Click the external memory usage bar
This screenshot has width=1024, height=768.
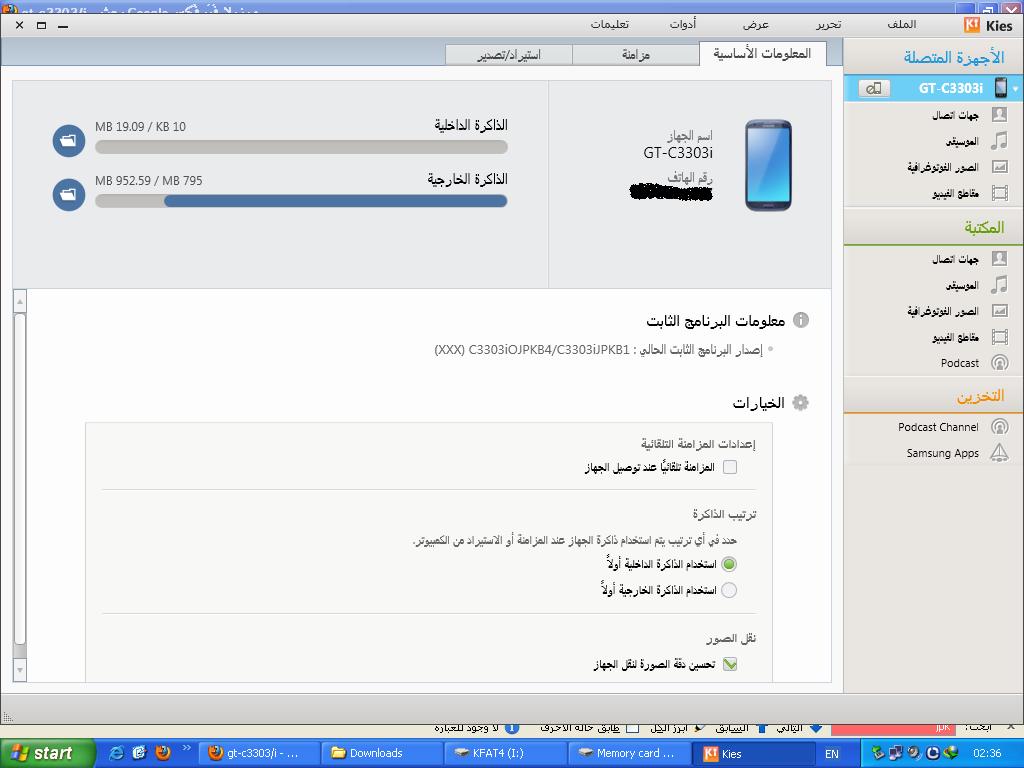pyautogui.click(x=301, y=201)
